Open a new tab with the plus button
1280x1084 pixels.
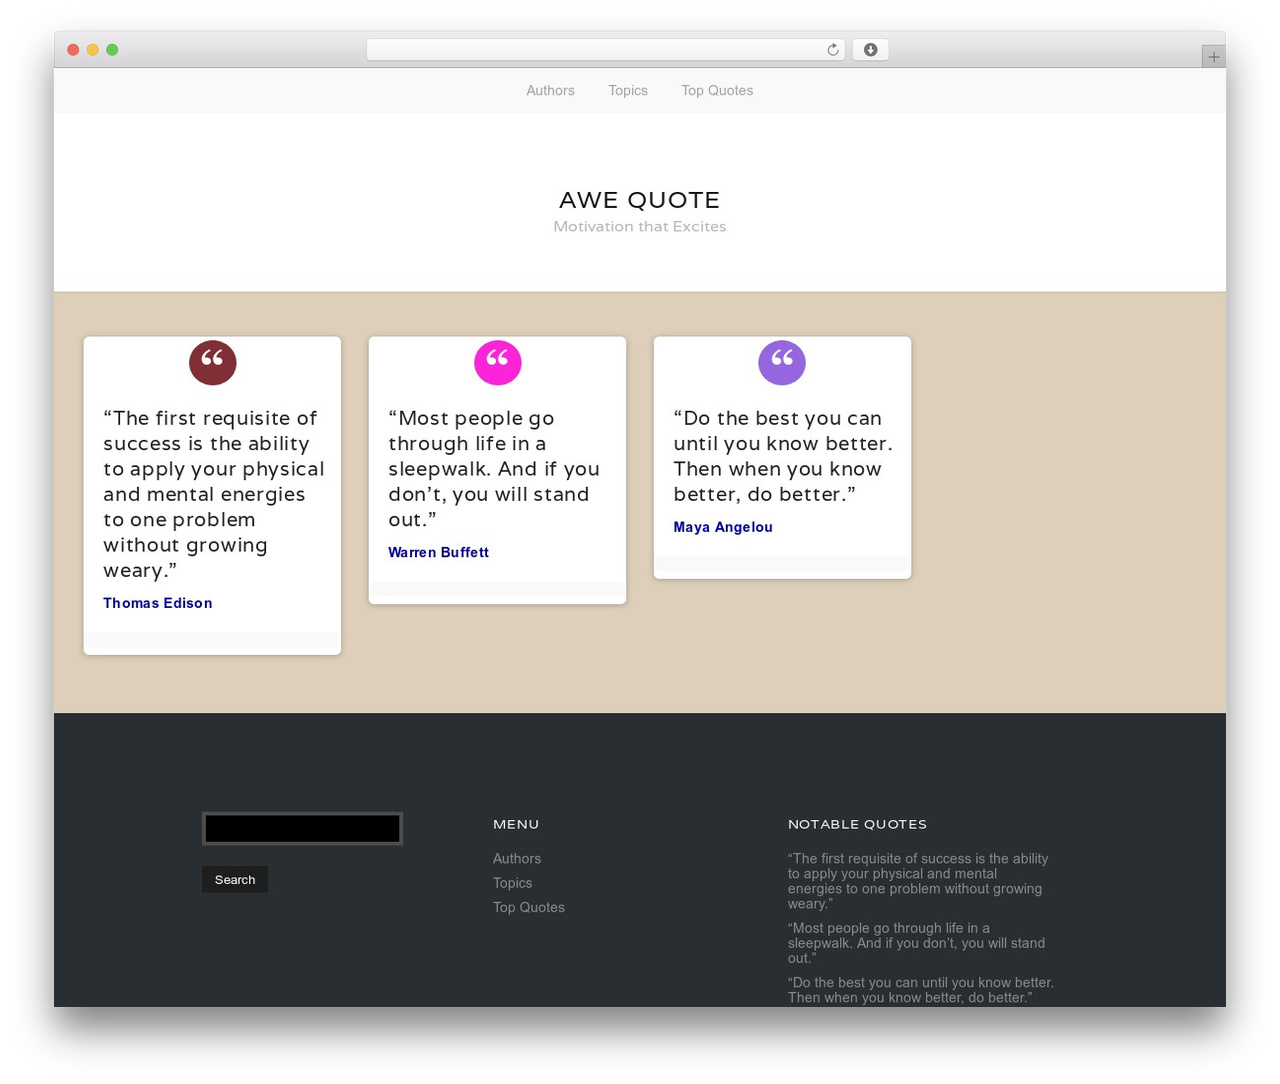click(x=1213, y=57)
